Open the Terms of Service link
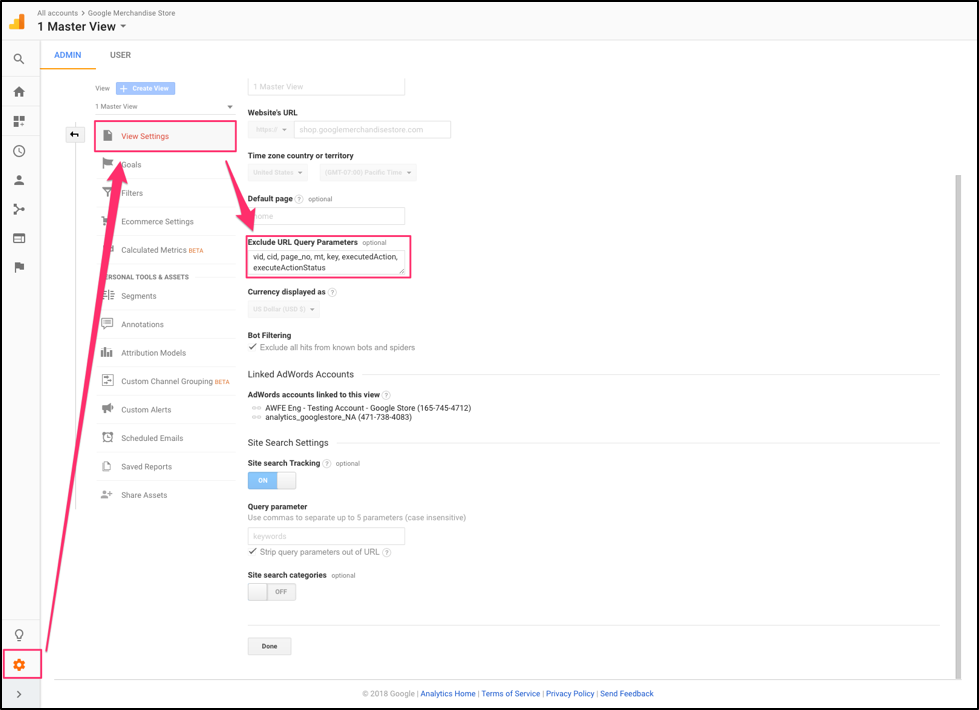979x710 pixels. pyautogui.click(x=511, y=694)
